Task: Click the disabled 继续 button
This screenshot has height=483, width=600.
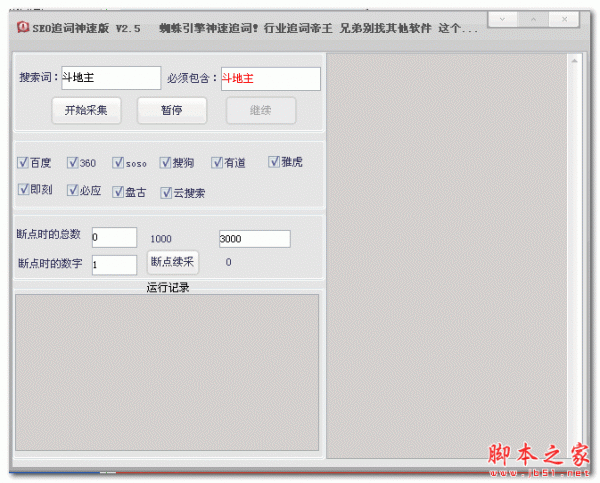Action: point(261,110)
